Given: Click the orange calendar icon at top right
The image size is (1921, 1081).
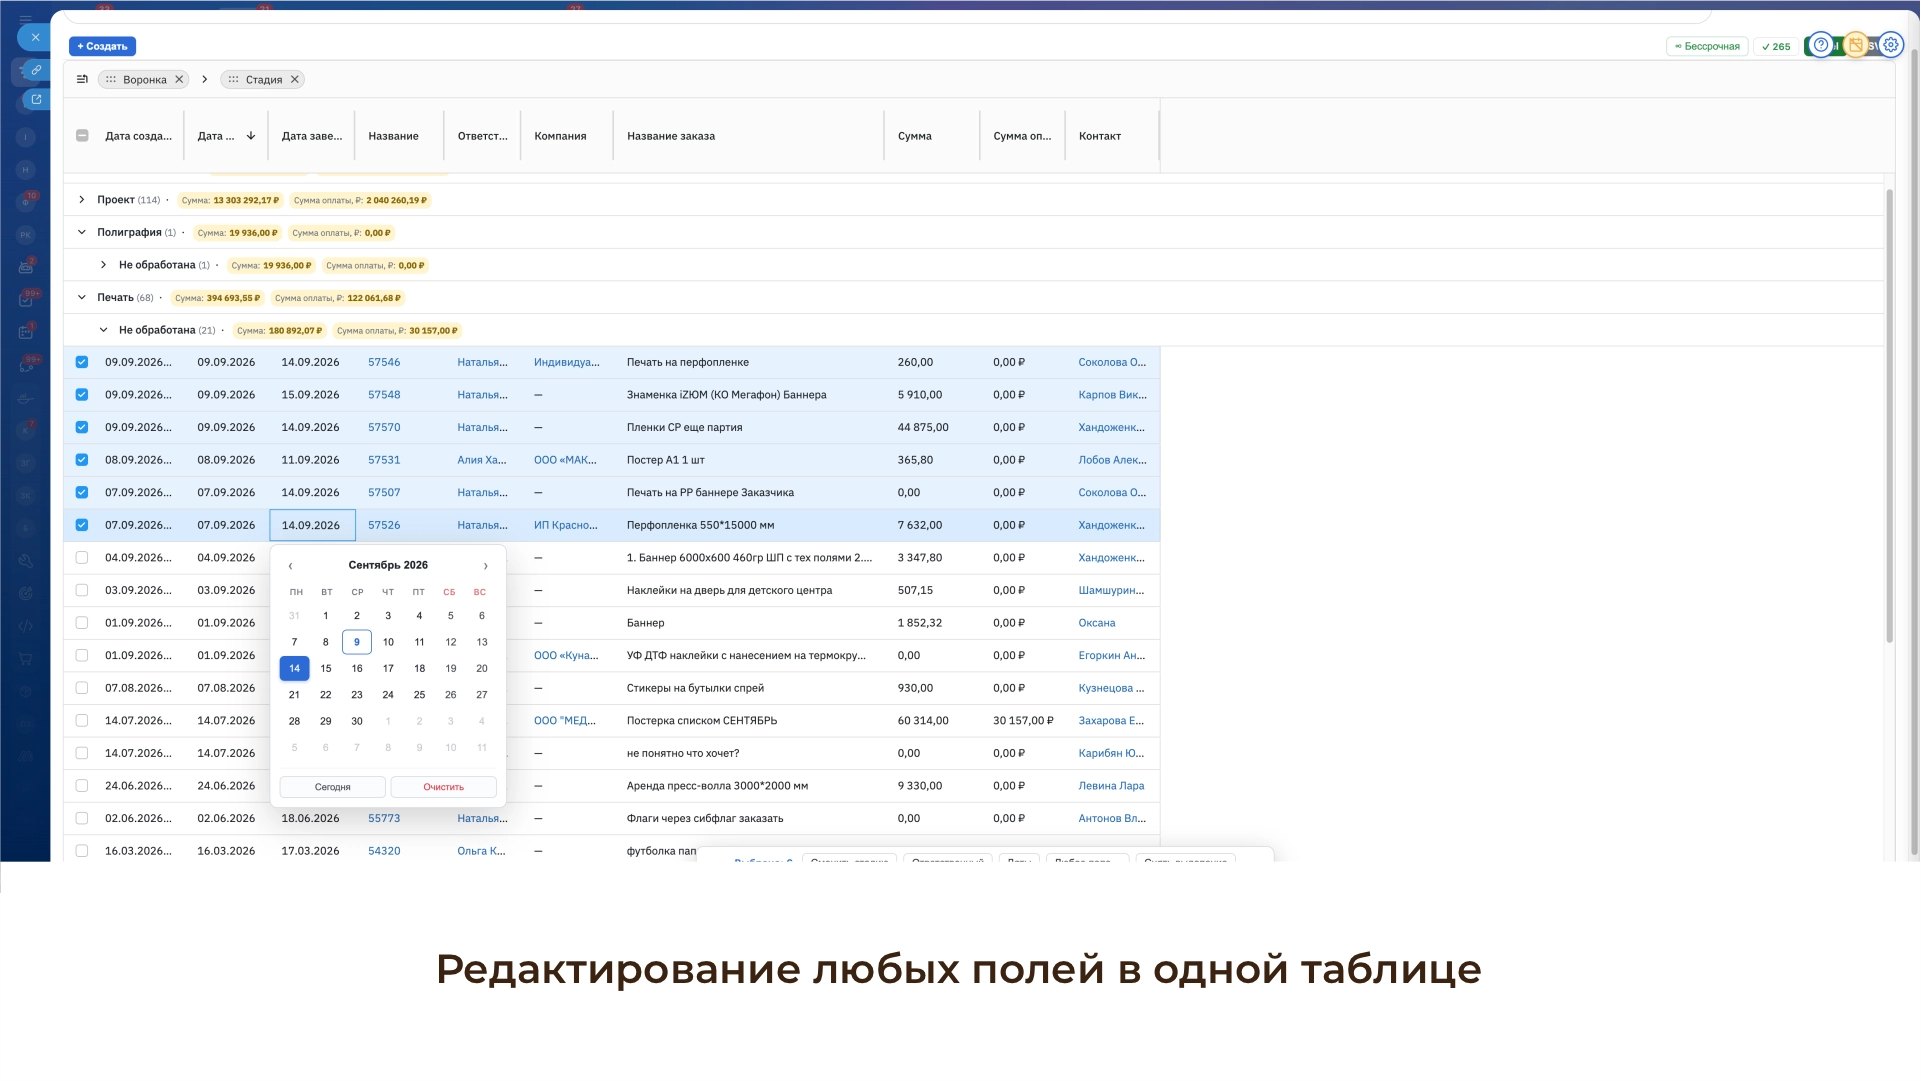Looking at the screenshot, I should [x=1856, y=45].
